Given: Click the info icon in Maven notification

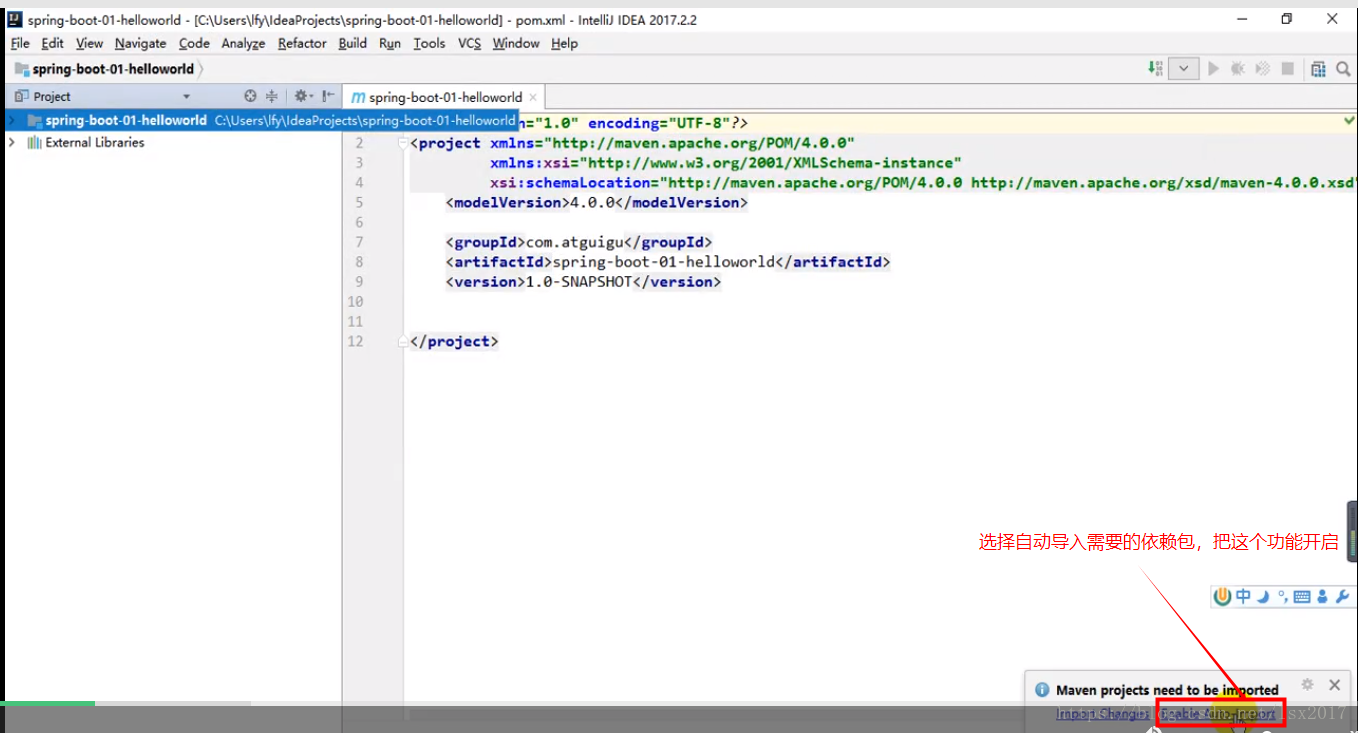Looking at the screenshot, I should coord(1042,690).
